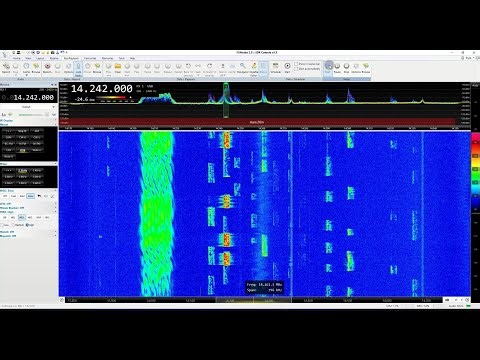
Task: Open the Favourites ribbon tab
Action: (x=90, y=58)
